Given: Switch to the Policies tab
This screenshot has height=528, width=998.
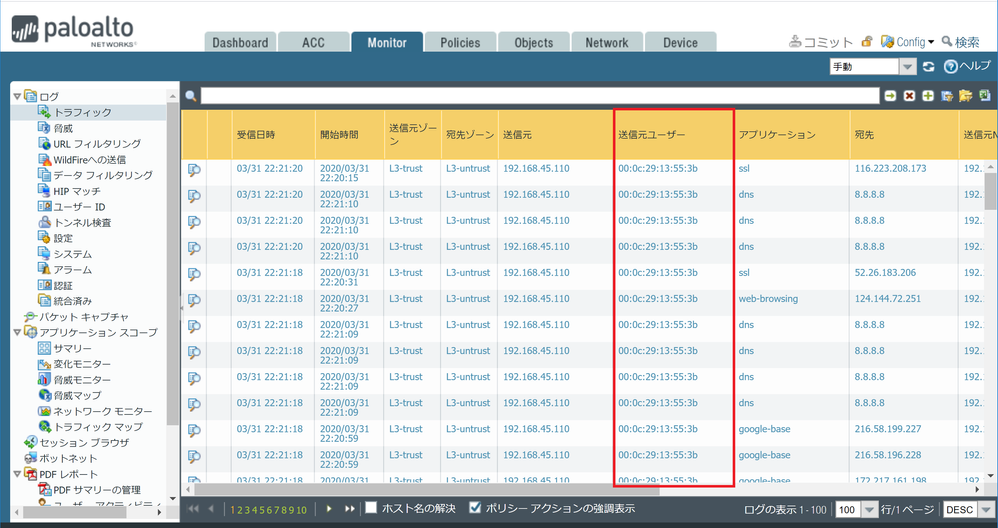Looking at the screenshot, I should coord(460,43).
